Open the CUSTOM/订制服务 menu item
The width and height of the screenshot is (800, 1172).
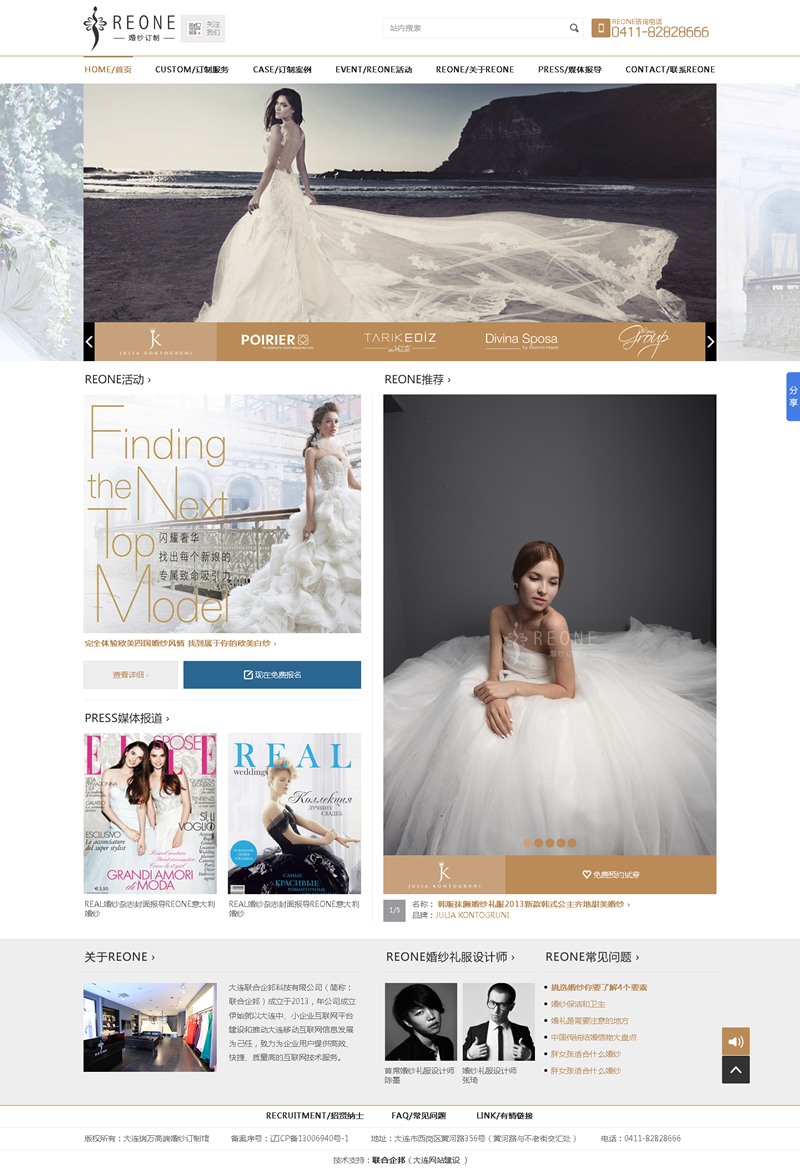(x=192, y=70)
